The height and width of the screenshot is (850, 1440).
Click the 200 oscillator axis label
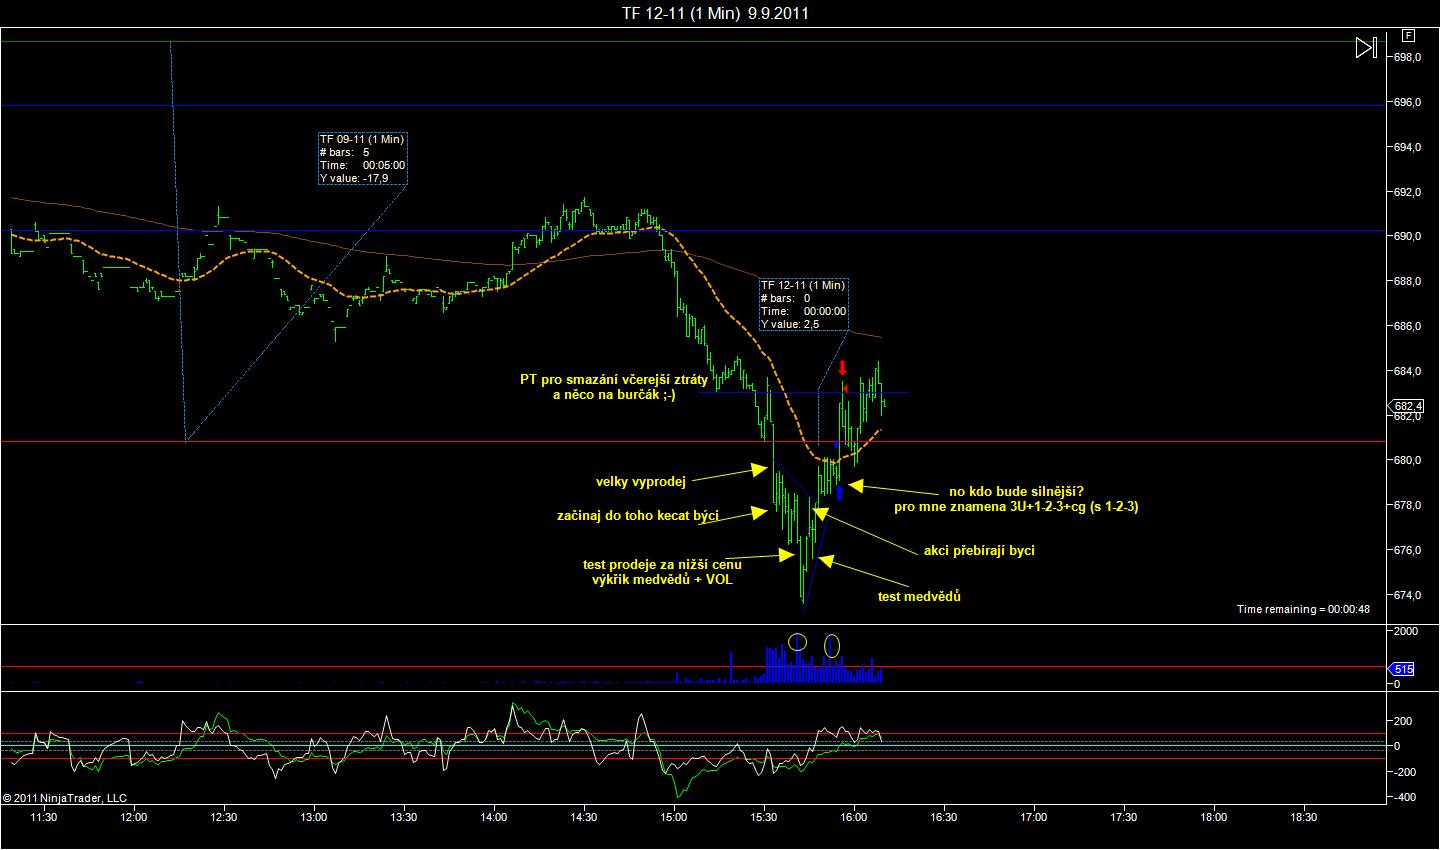[x=1403, y=721]
